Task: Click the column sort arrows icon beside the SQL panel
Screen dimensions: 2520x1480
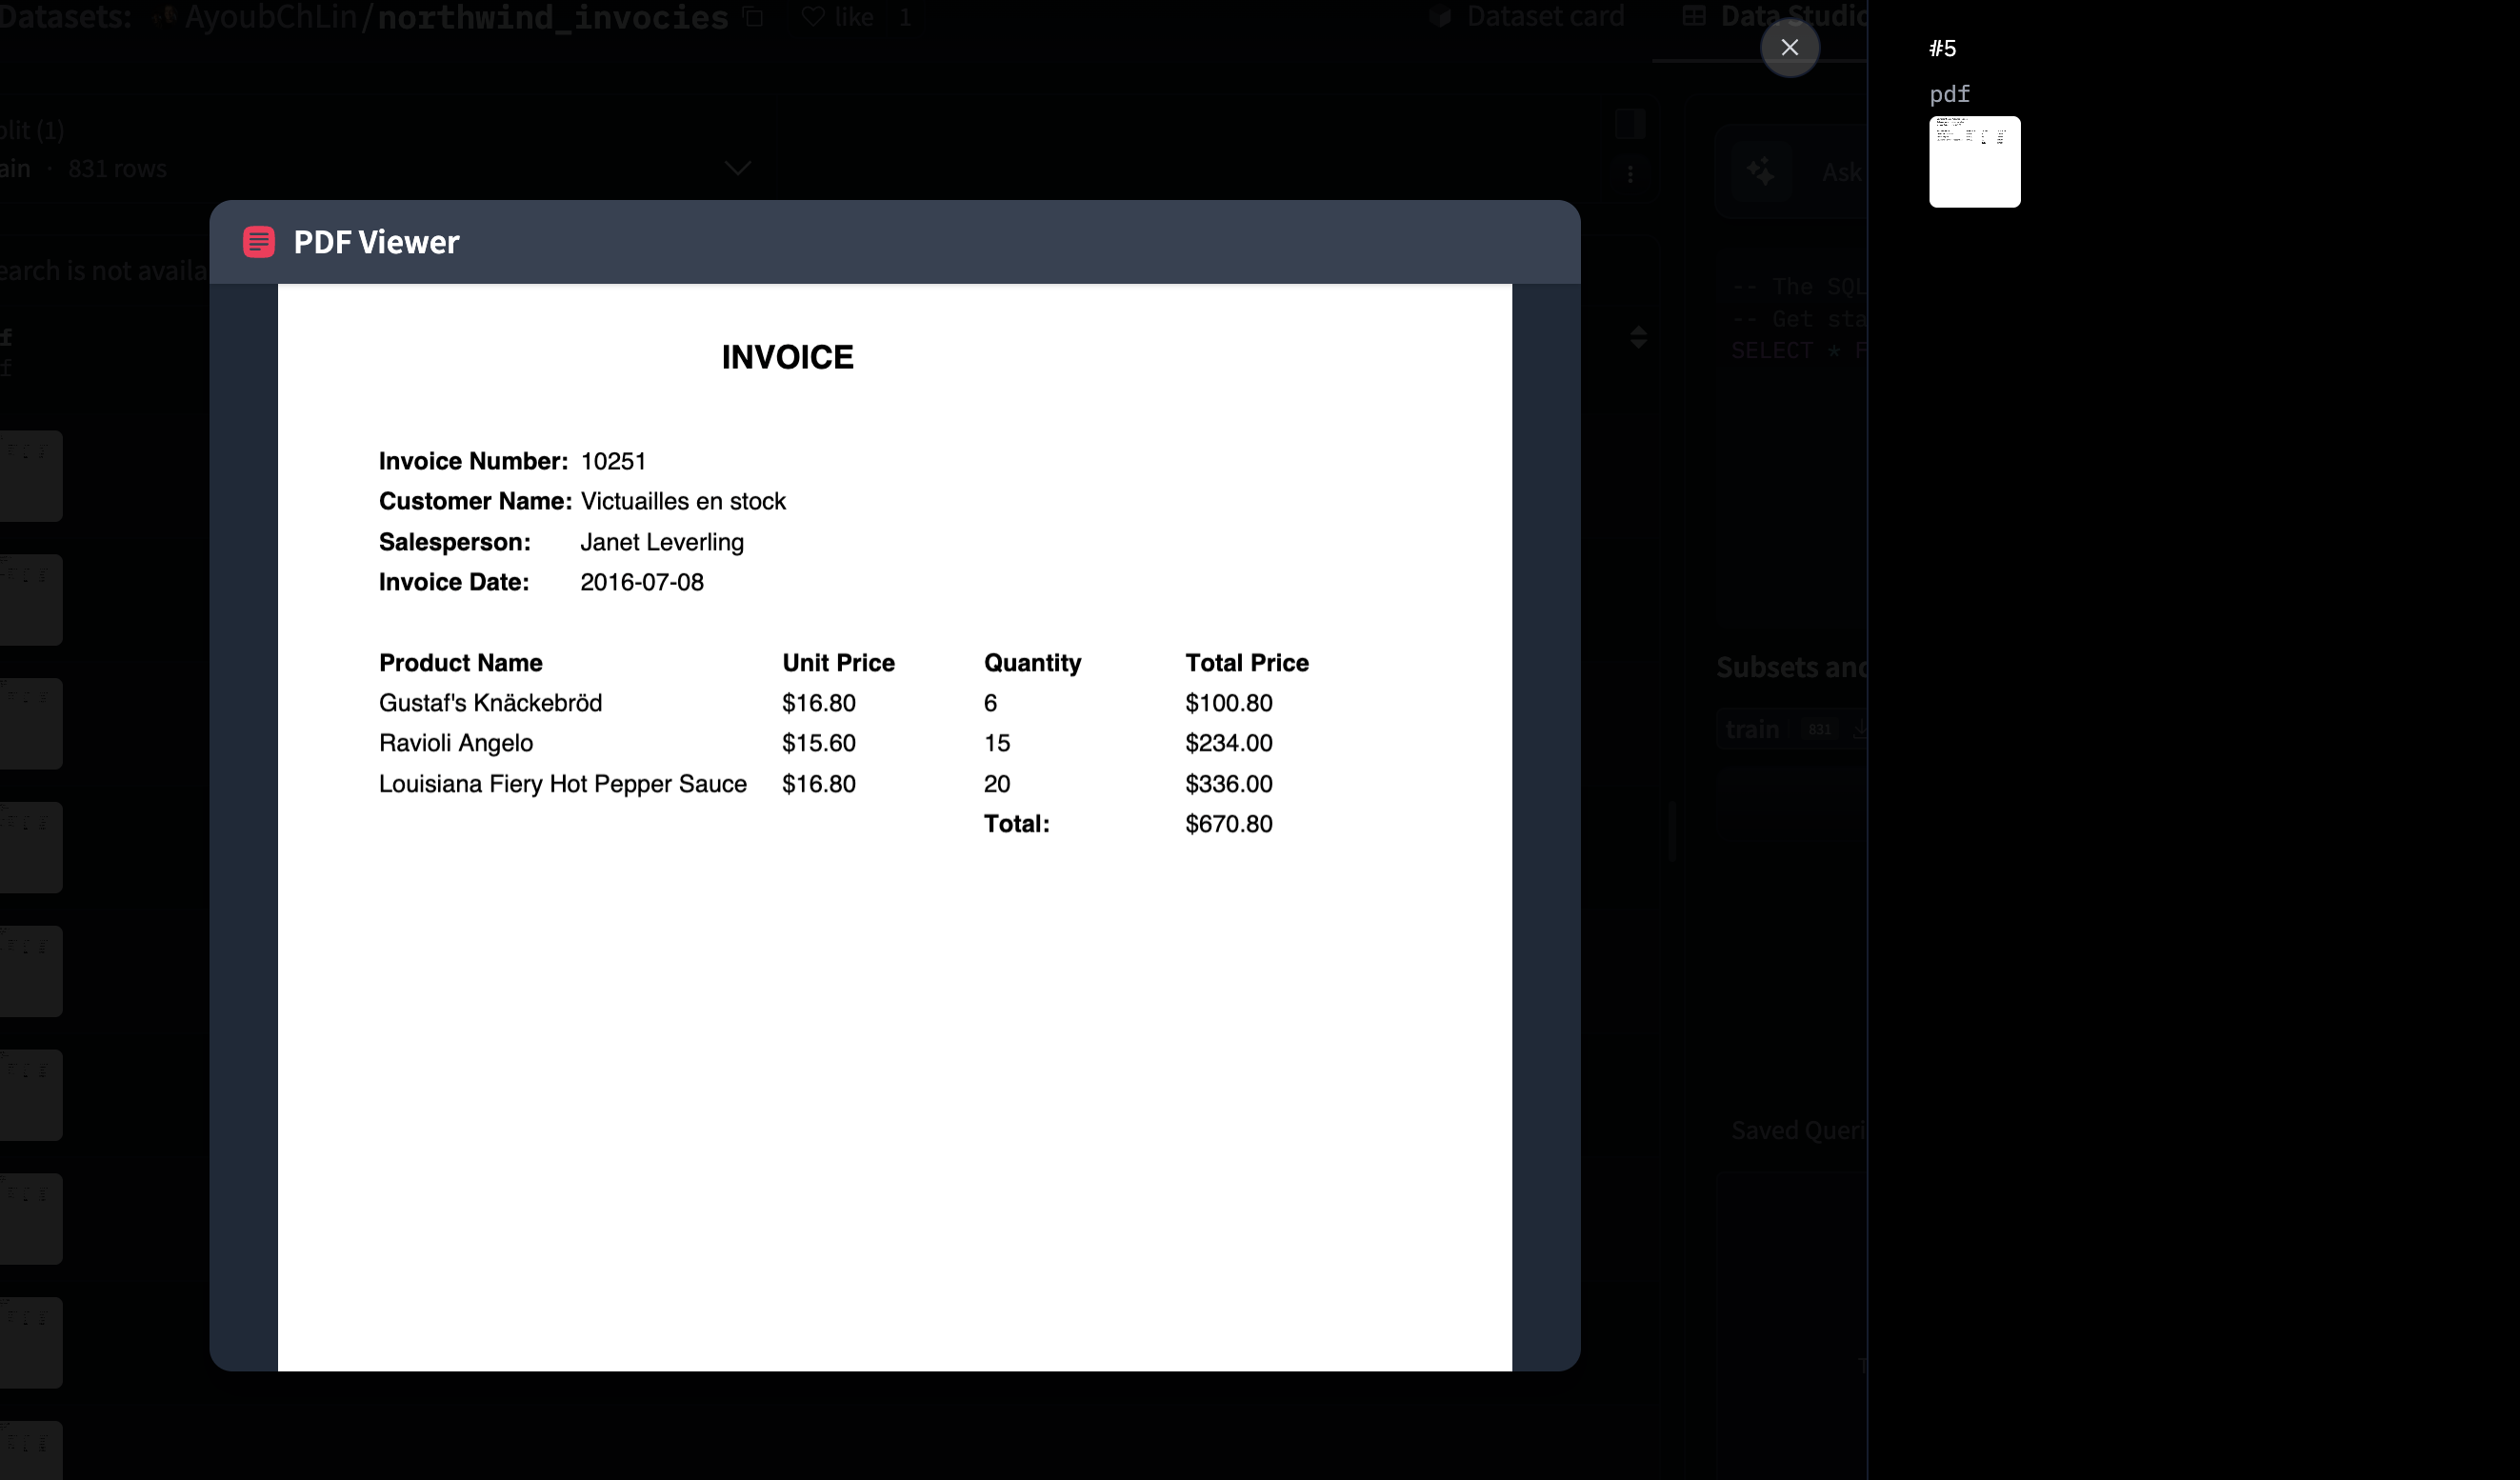Action: pyautogui.click(x=1638, y=337)
